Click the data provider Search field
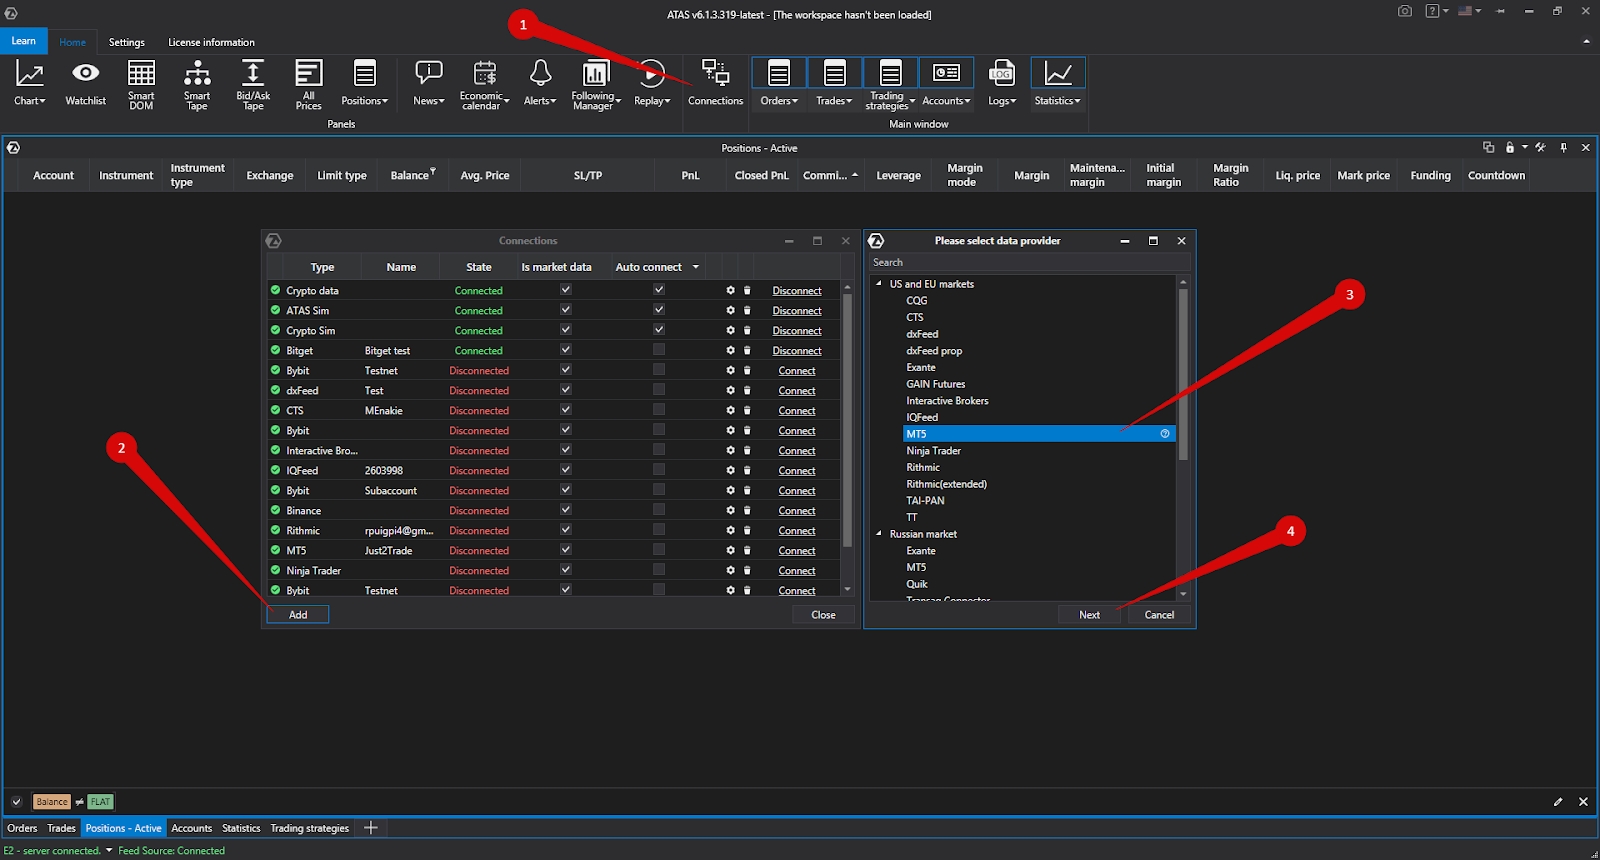 point(1028,262)
